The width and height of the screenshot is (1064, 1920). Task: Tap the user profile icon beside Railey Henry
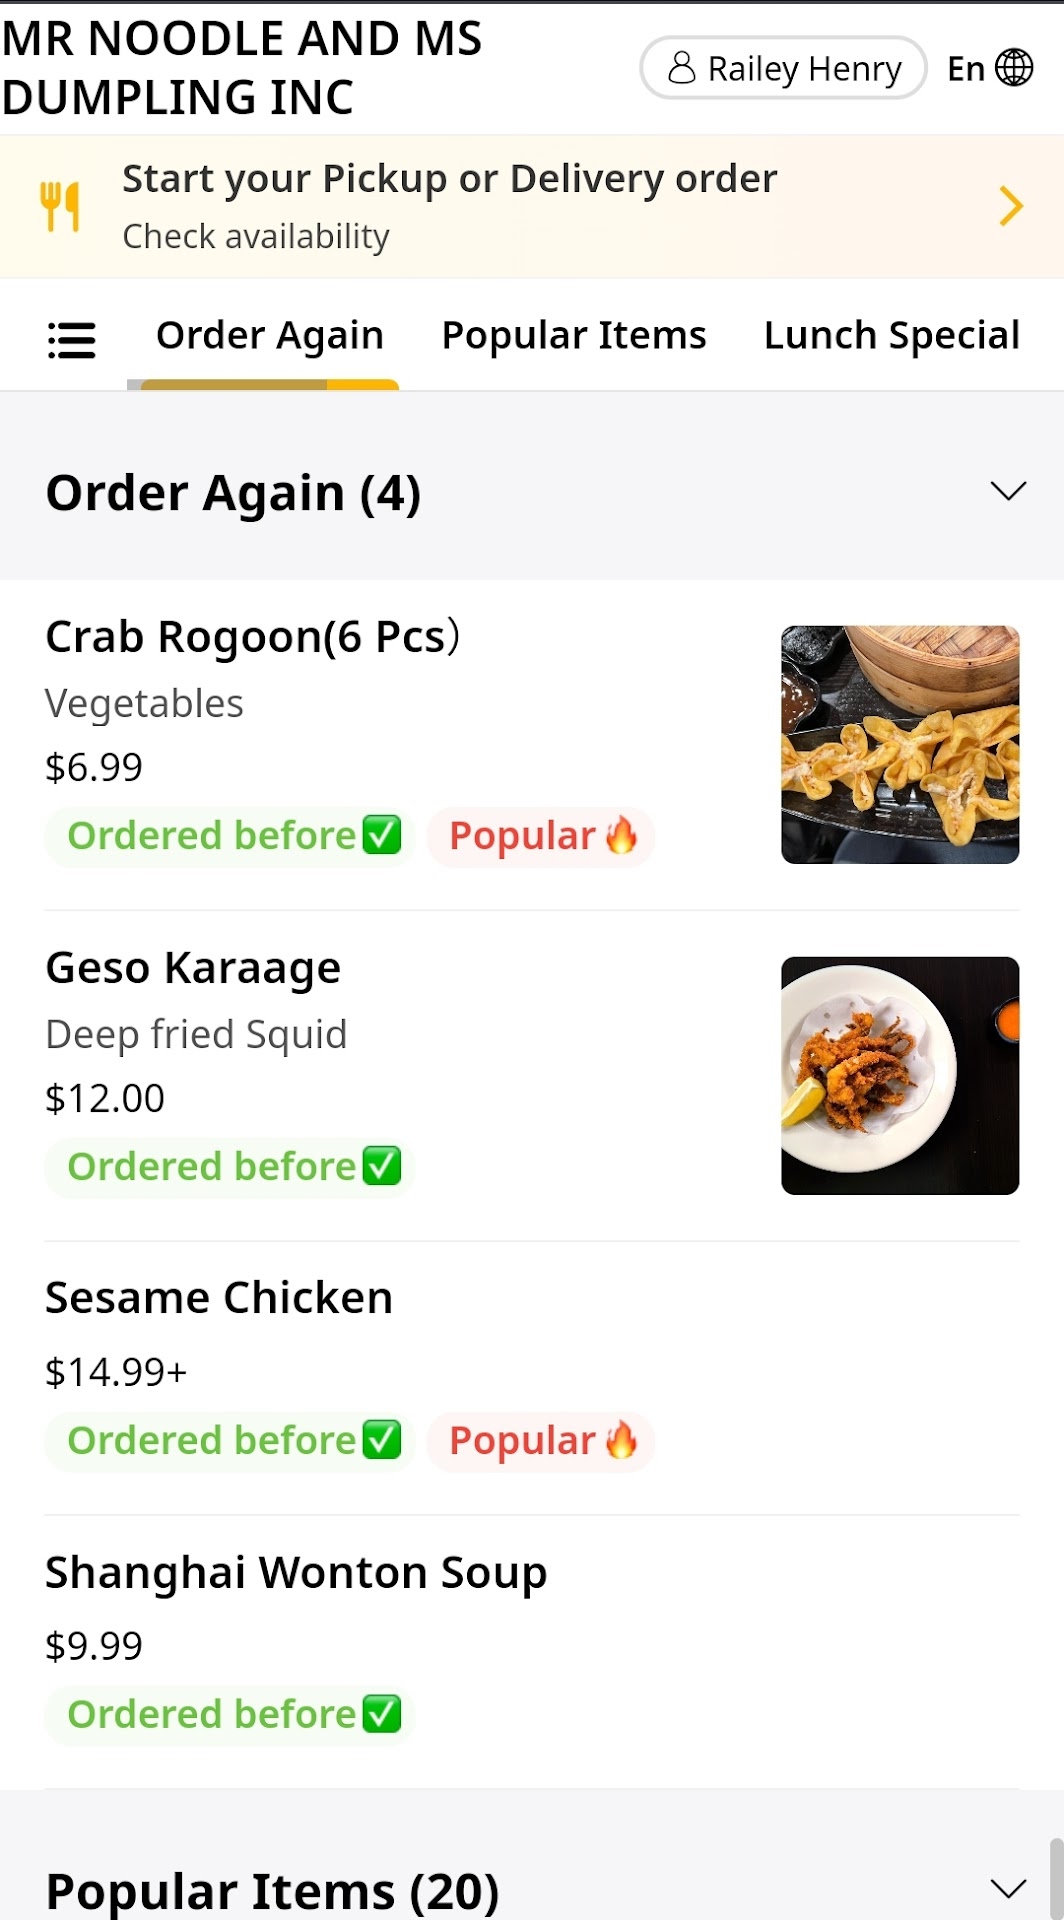tap(681, 68)
